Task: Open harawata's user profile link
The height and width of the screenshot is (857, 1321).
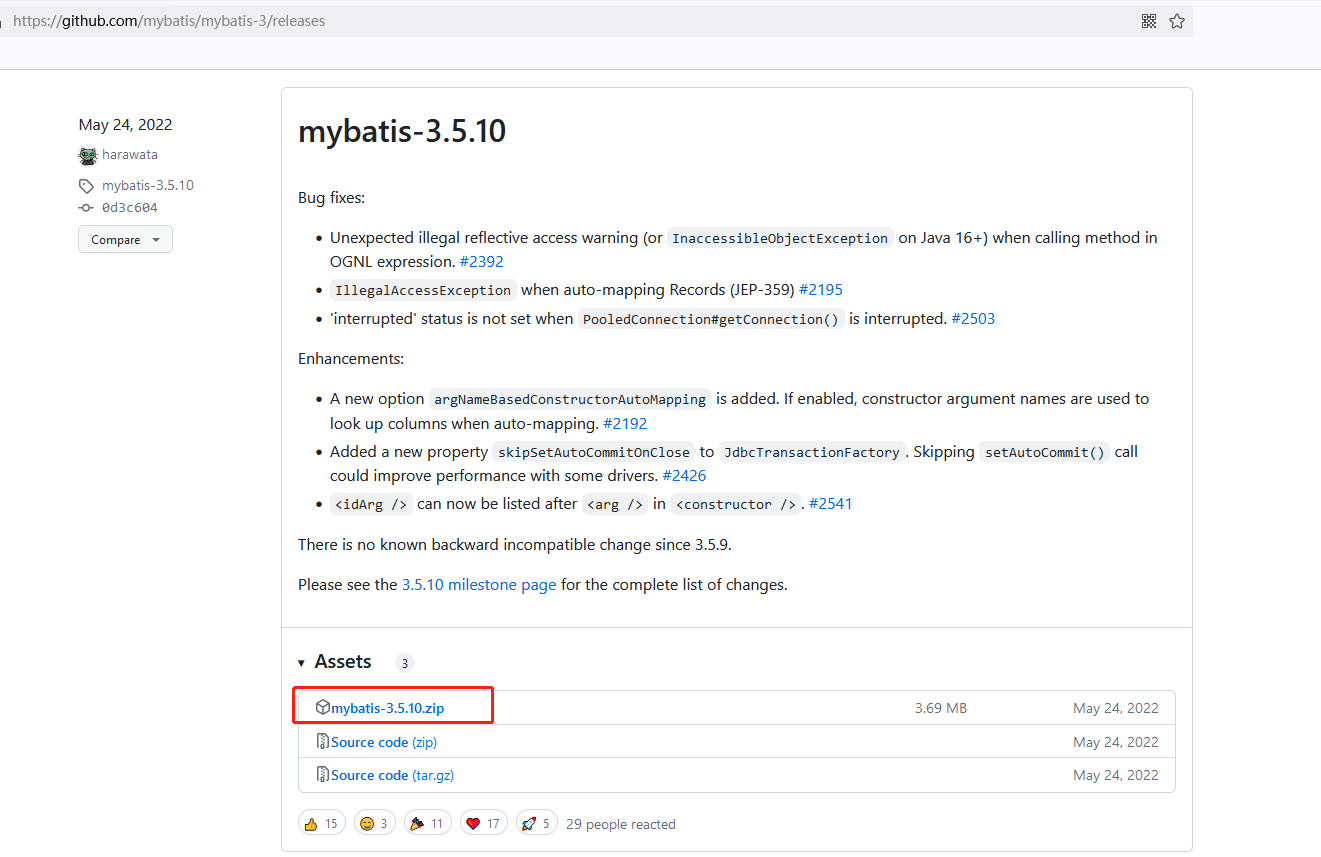Action: (x=130, y=155)
